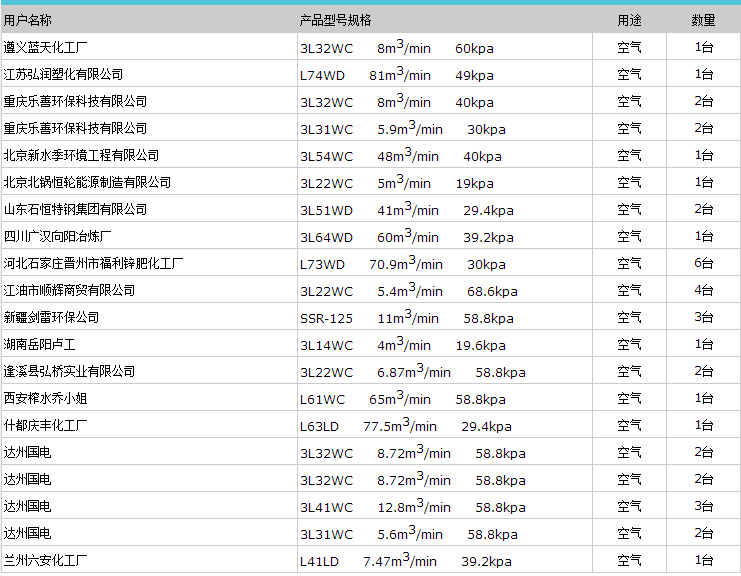Screen dimensions: 741x576
Task: Click 3台 in the 新疆剑雷环保公司 row
Action: 703,317
